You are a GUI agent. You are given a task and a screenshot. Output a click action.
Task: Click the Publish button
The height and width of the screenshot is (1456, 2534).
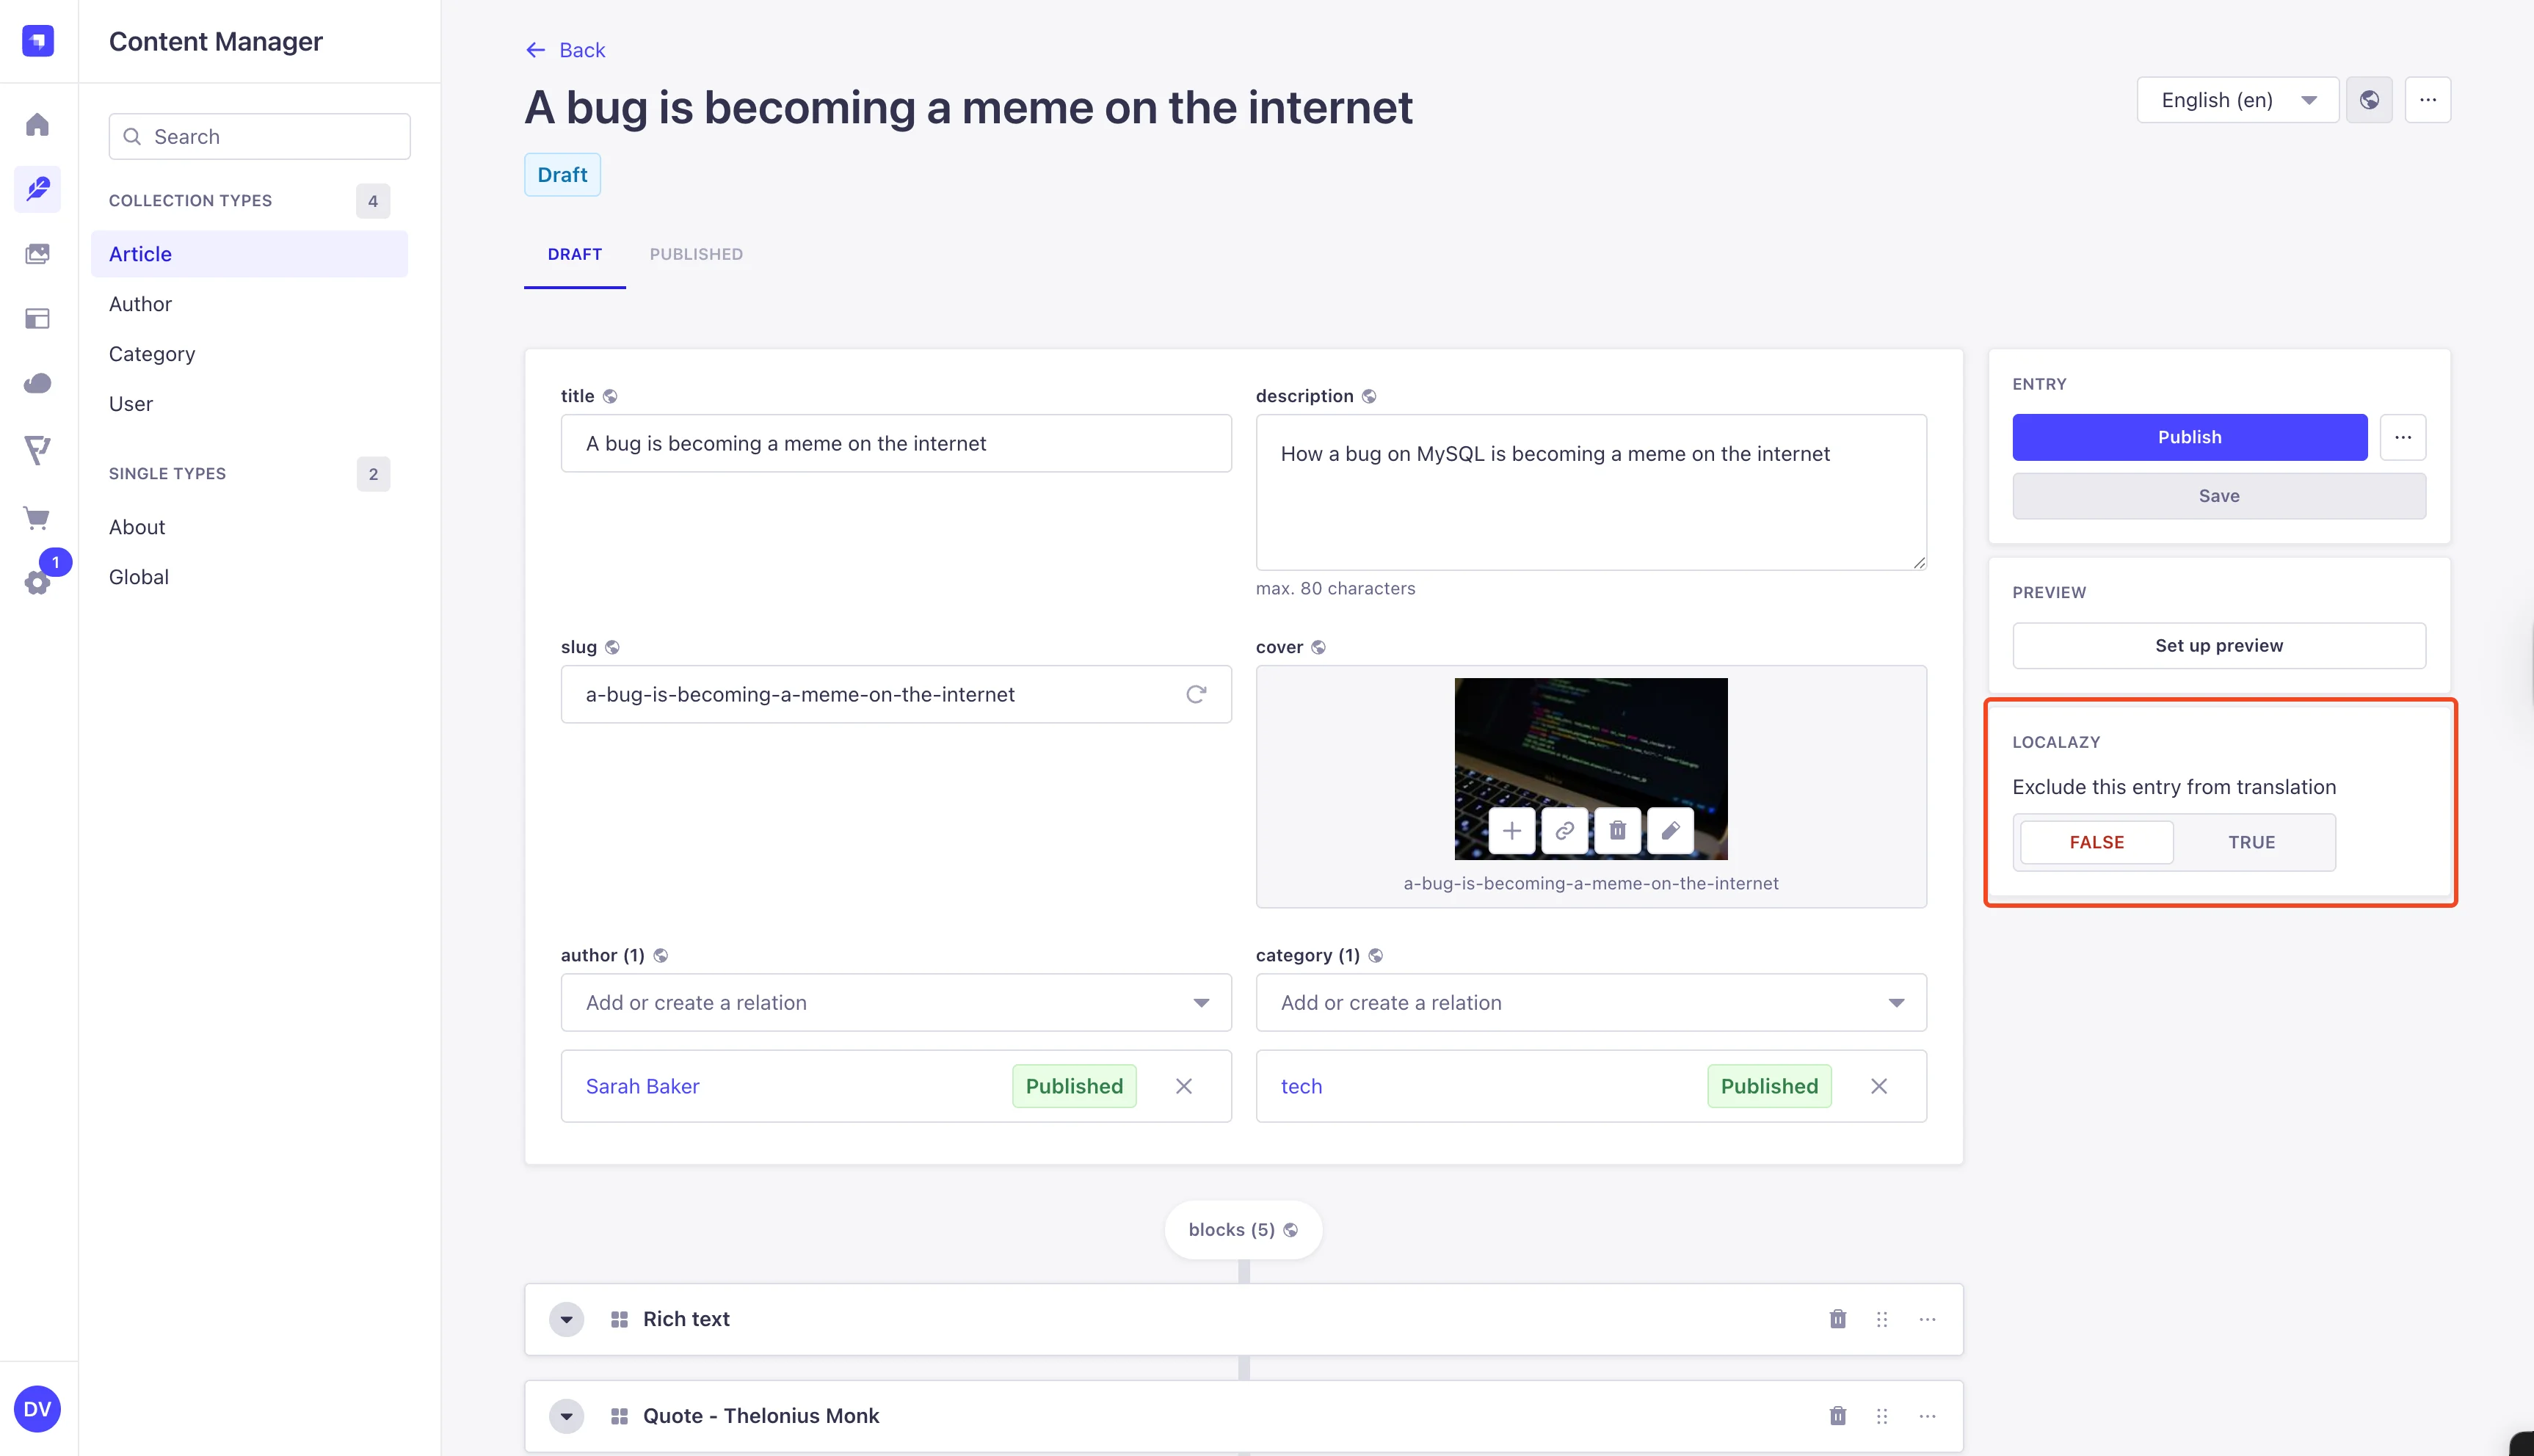coord(2189,437)
